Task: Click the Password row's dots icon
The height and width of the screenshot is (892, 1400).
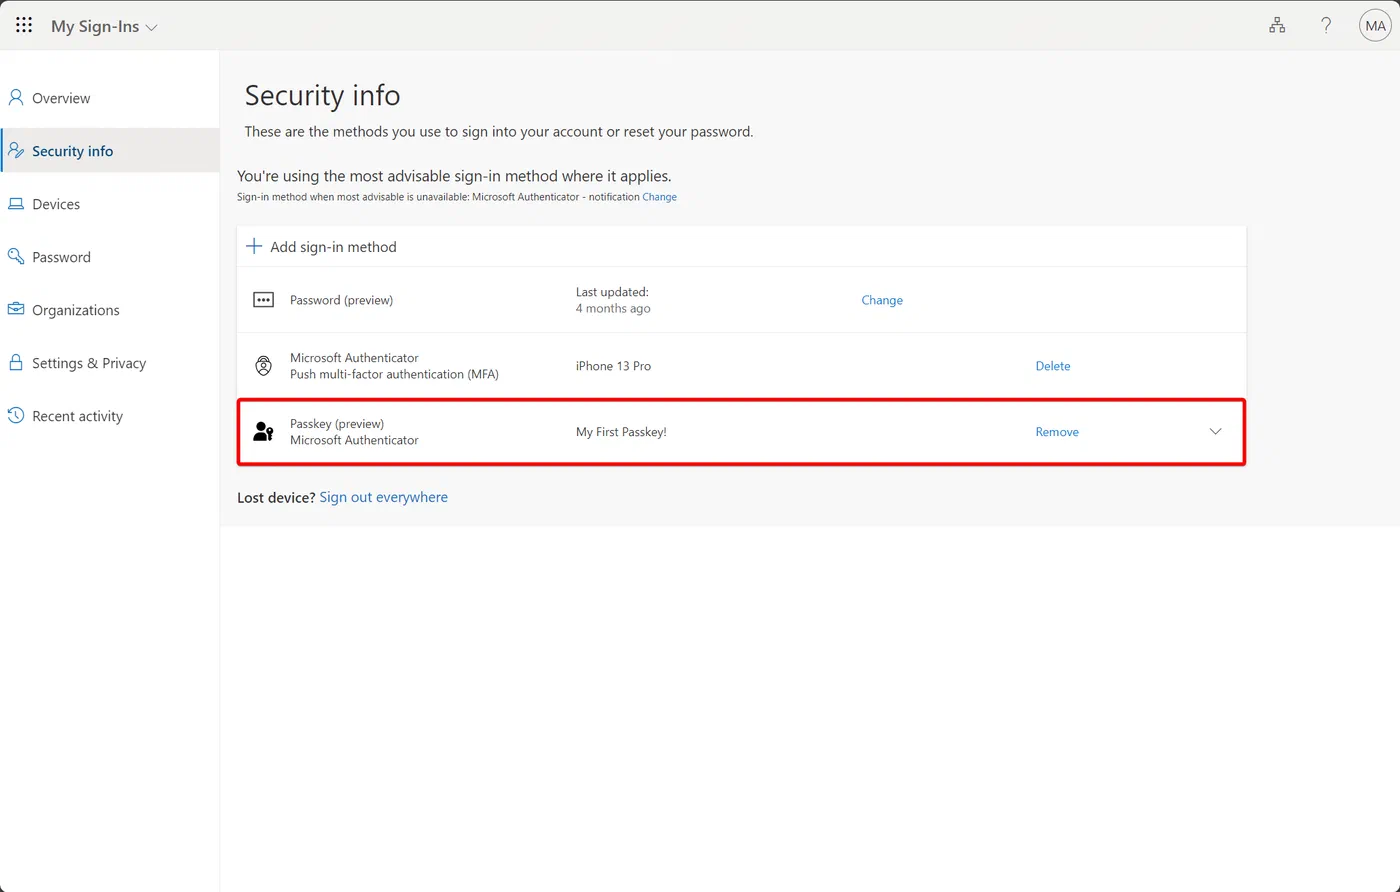Action: [x=263, y=300]
